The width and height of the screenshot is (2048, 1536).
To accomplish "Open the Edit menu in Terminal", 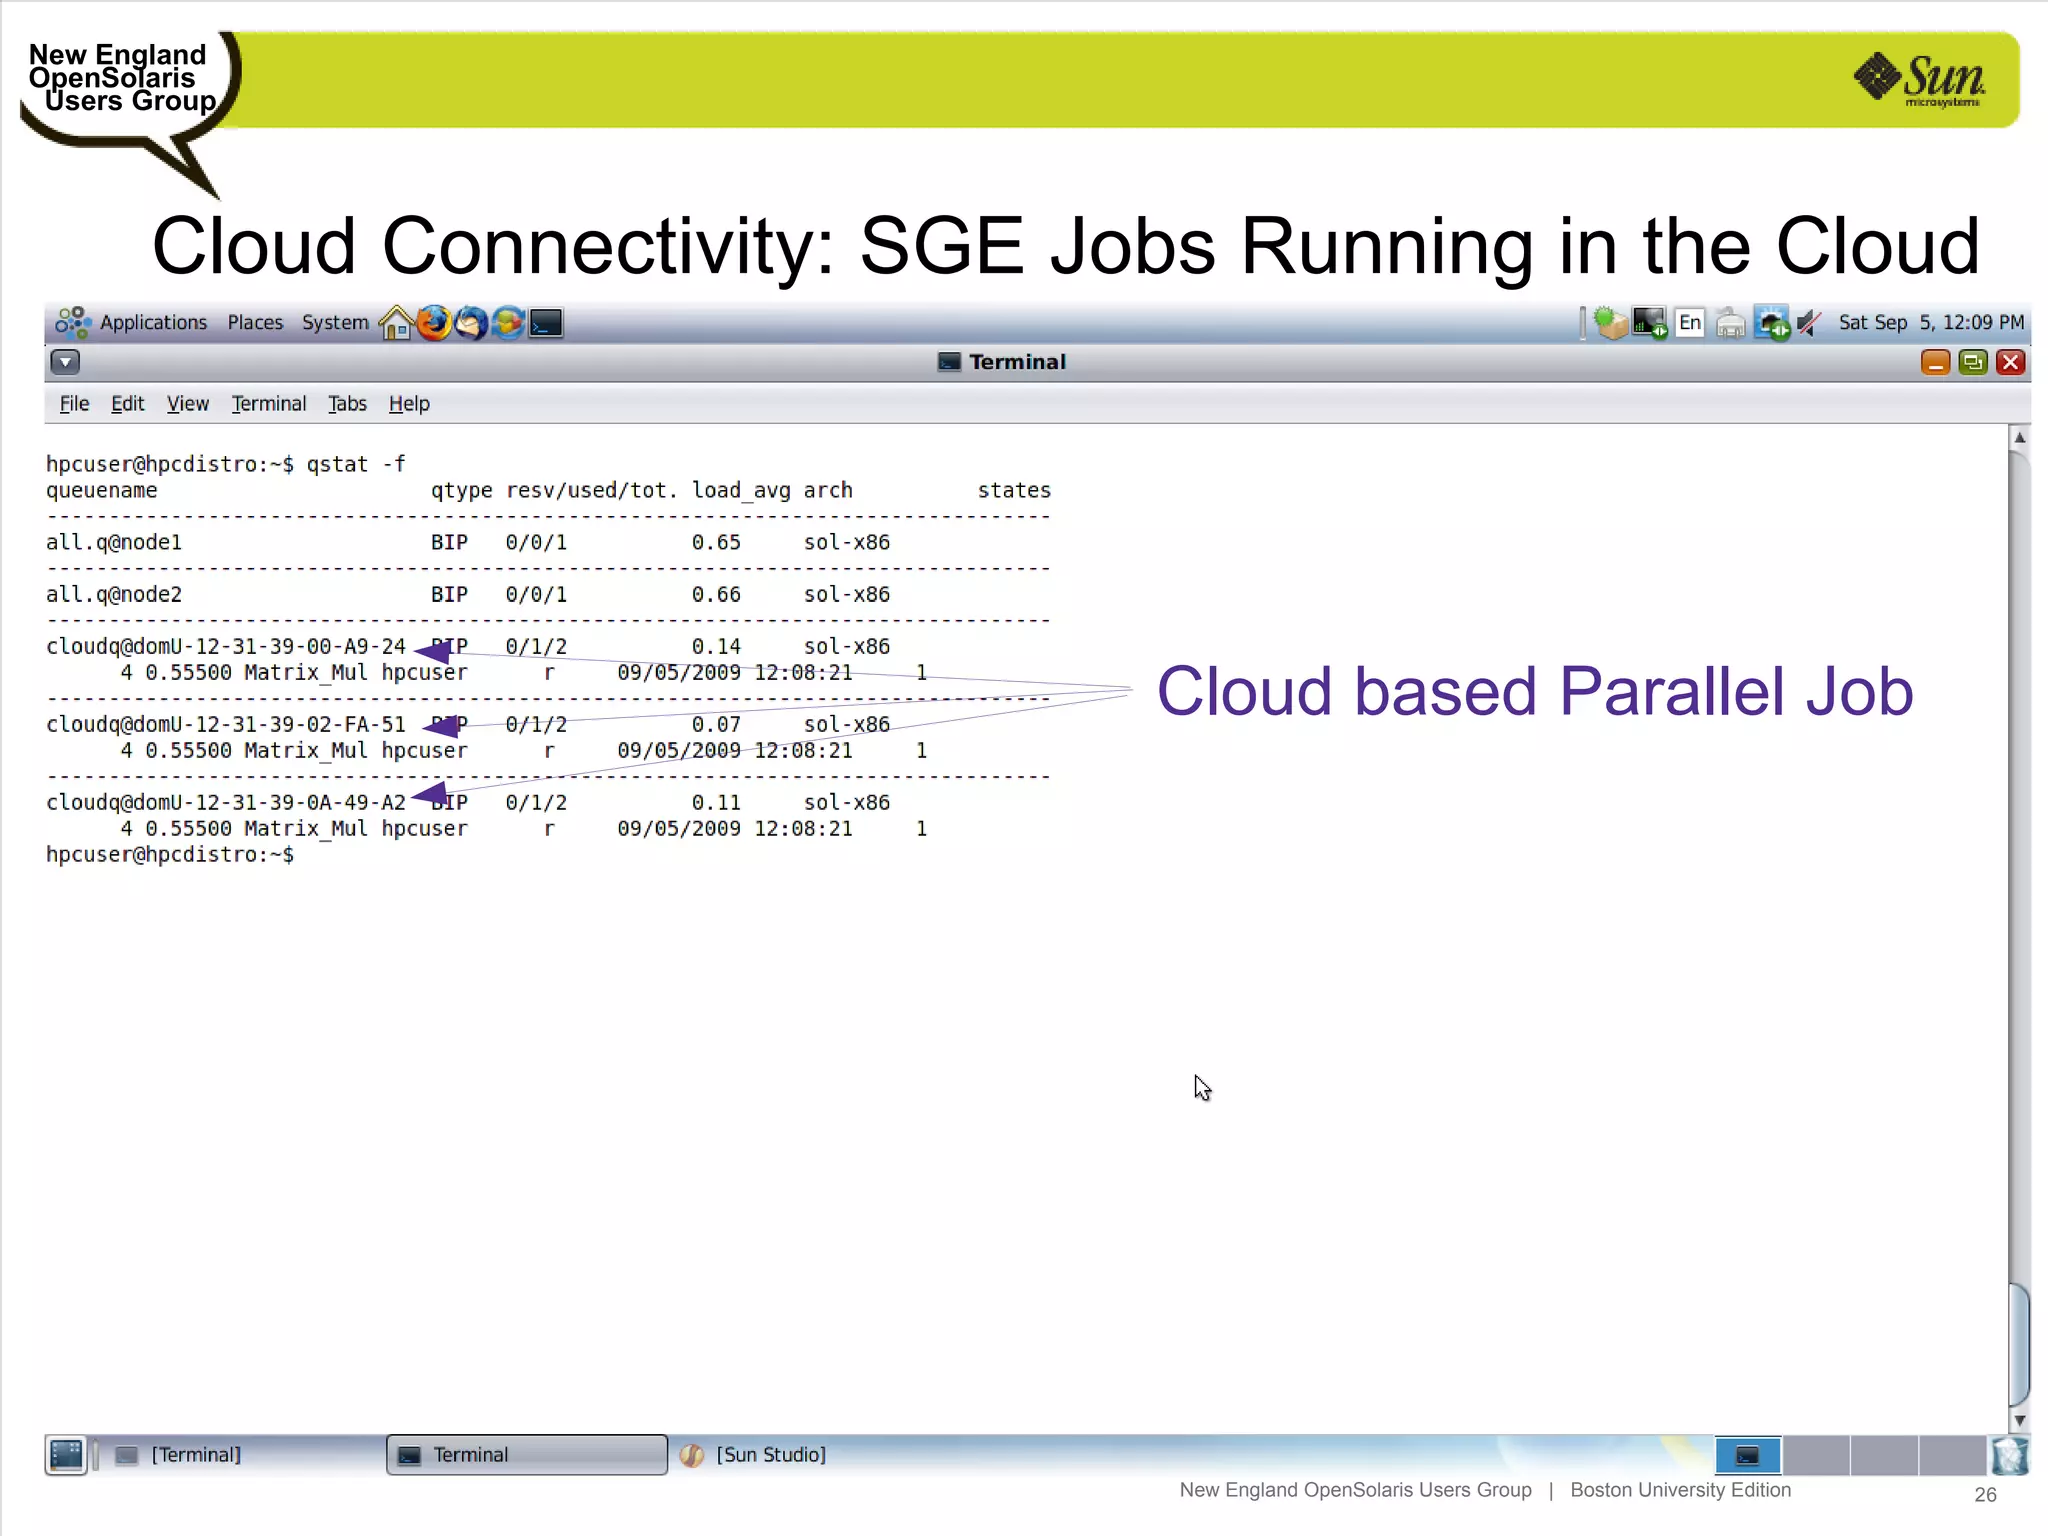I will pos(127,404).
